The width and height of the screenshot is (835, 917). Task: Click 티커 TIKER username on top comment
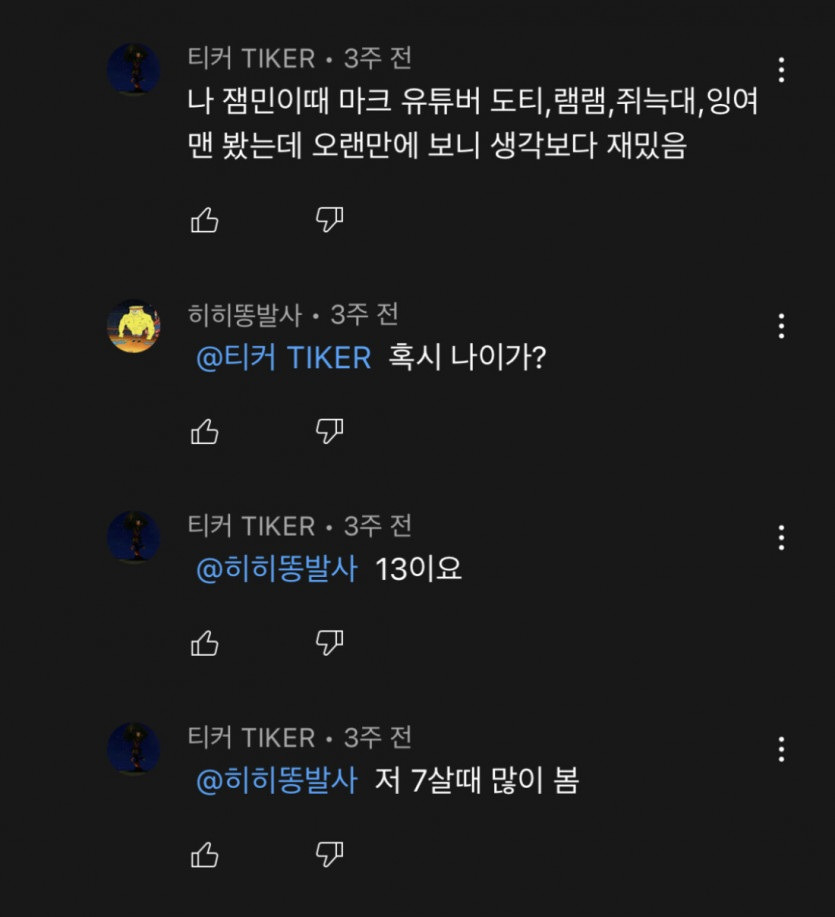251,58
